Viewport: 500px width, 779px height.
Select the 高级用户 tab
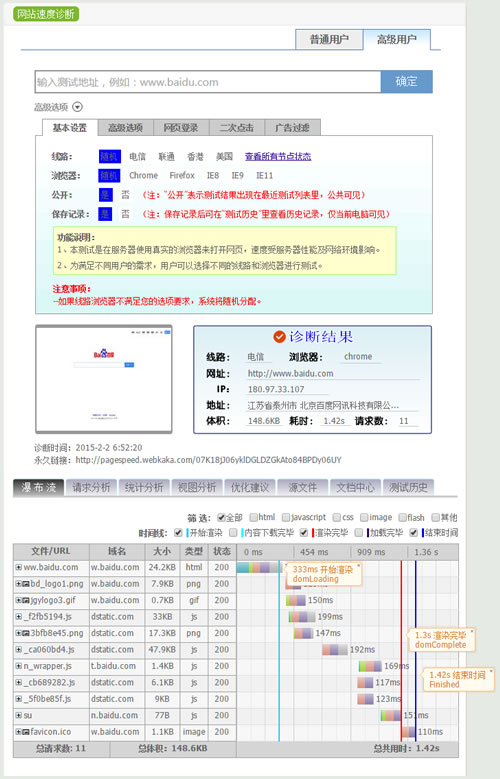pos(397,39)
